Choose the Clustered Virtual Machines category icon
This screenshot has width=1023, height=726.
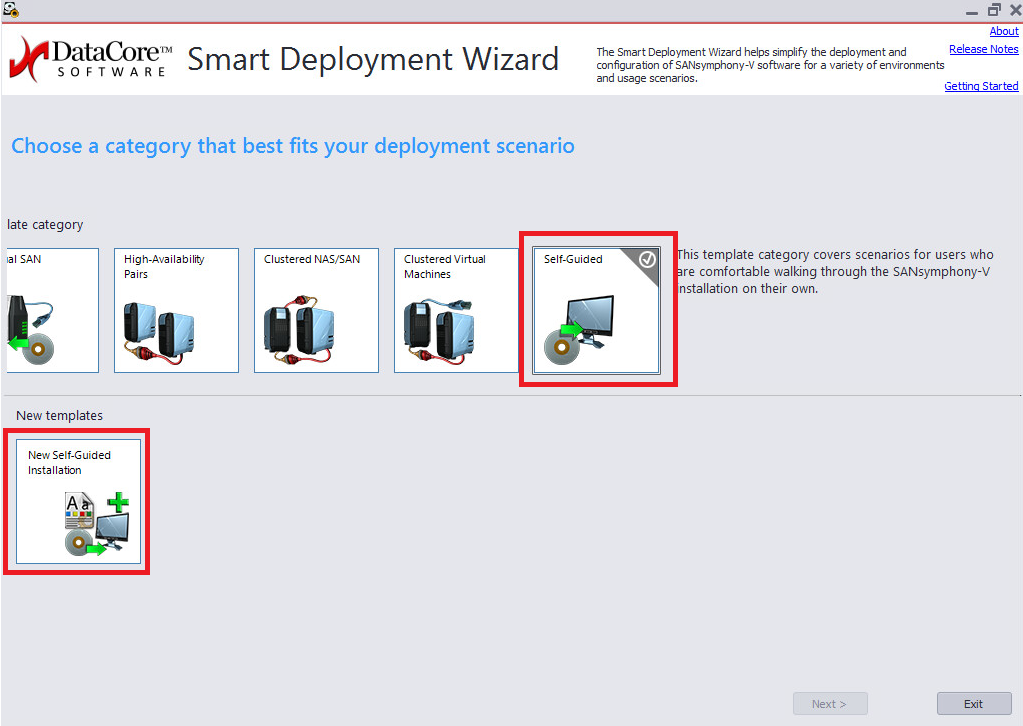[456, 310]
